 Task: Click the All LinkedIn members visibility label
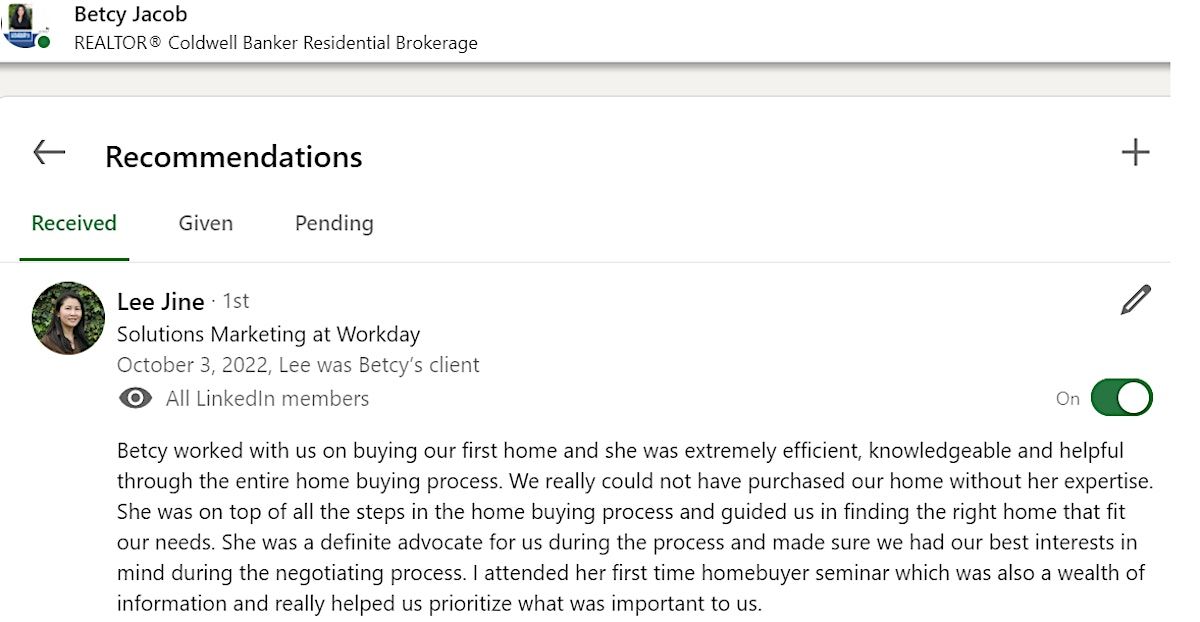[267, 399]
